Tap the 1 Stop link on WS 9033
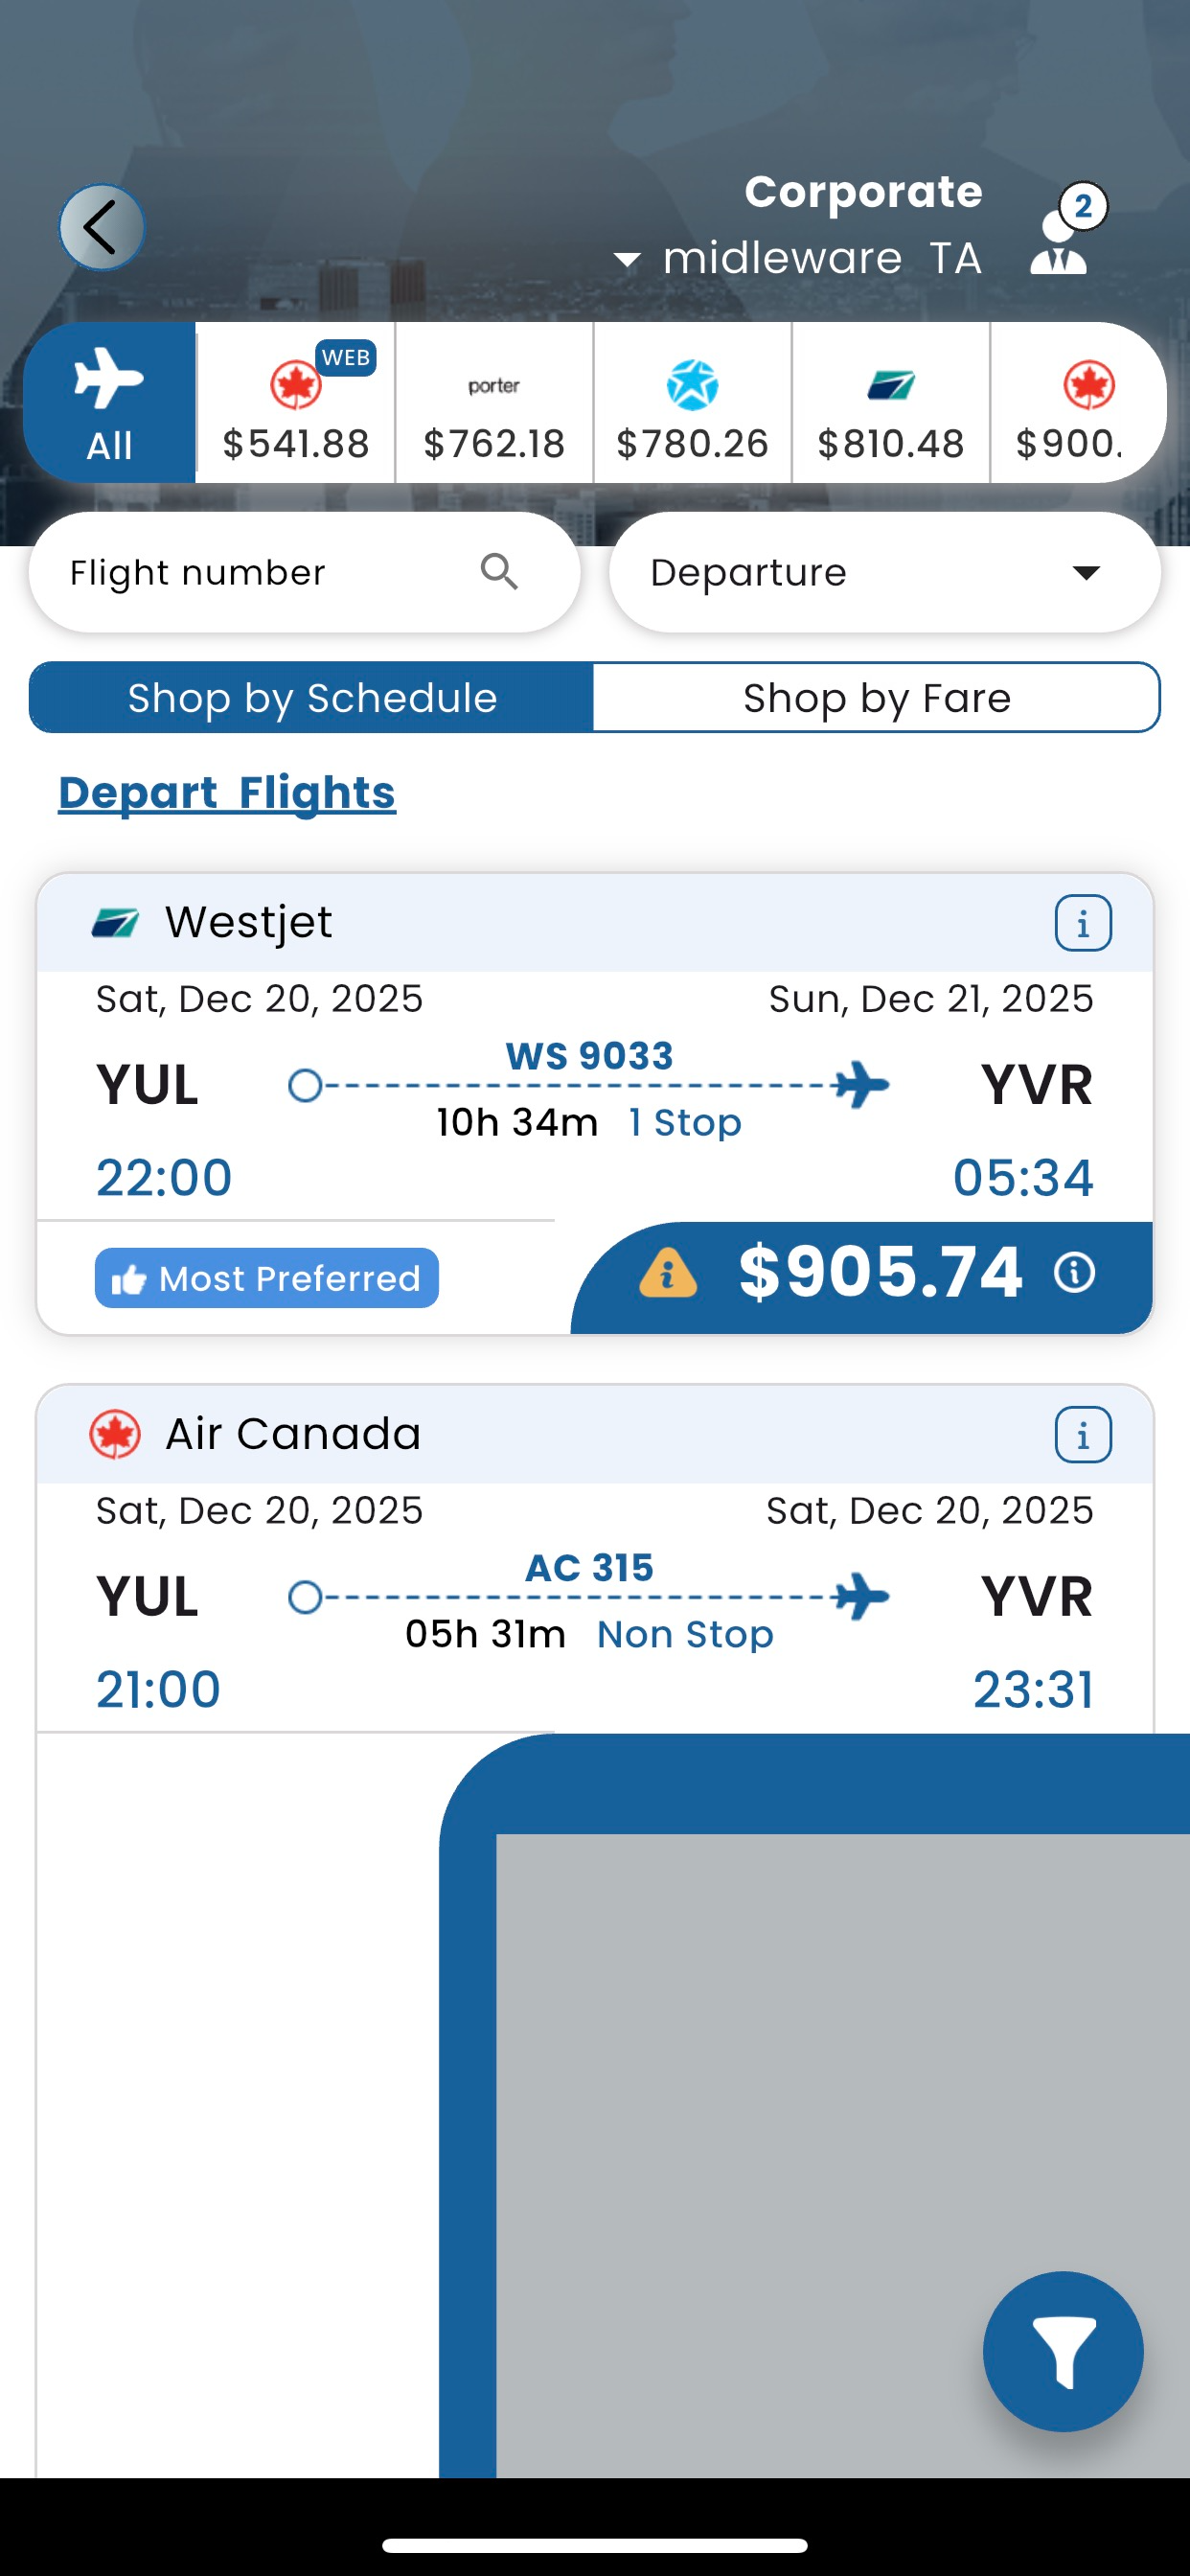 pyautogui.click(x=685, y=1123)
